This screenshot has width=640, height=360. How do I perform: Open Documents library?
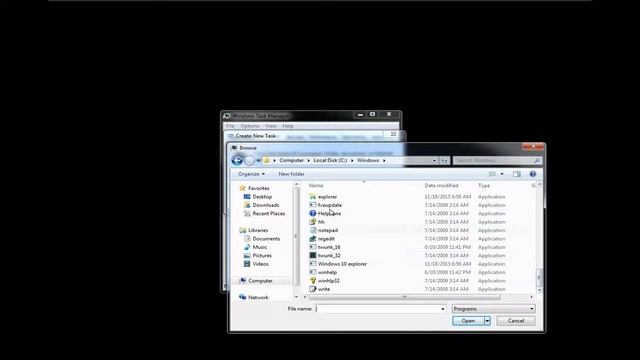pos(266,239)
